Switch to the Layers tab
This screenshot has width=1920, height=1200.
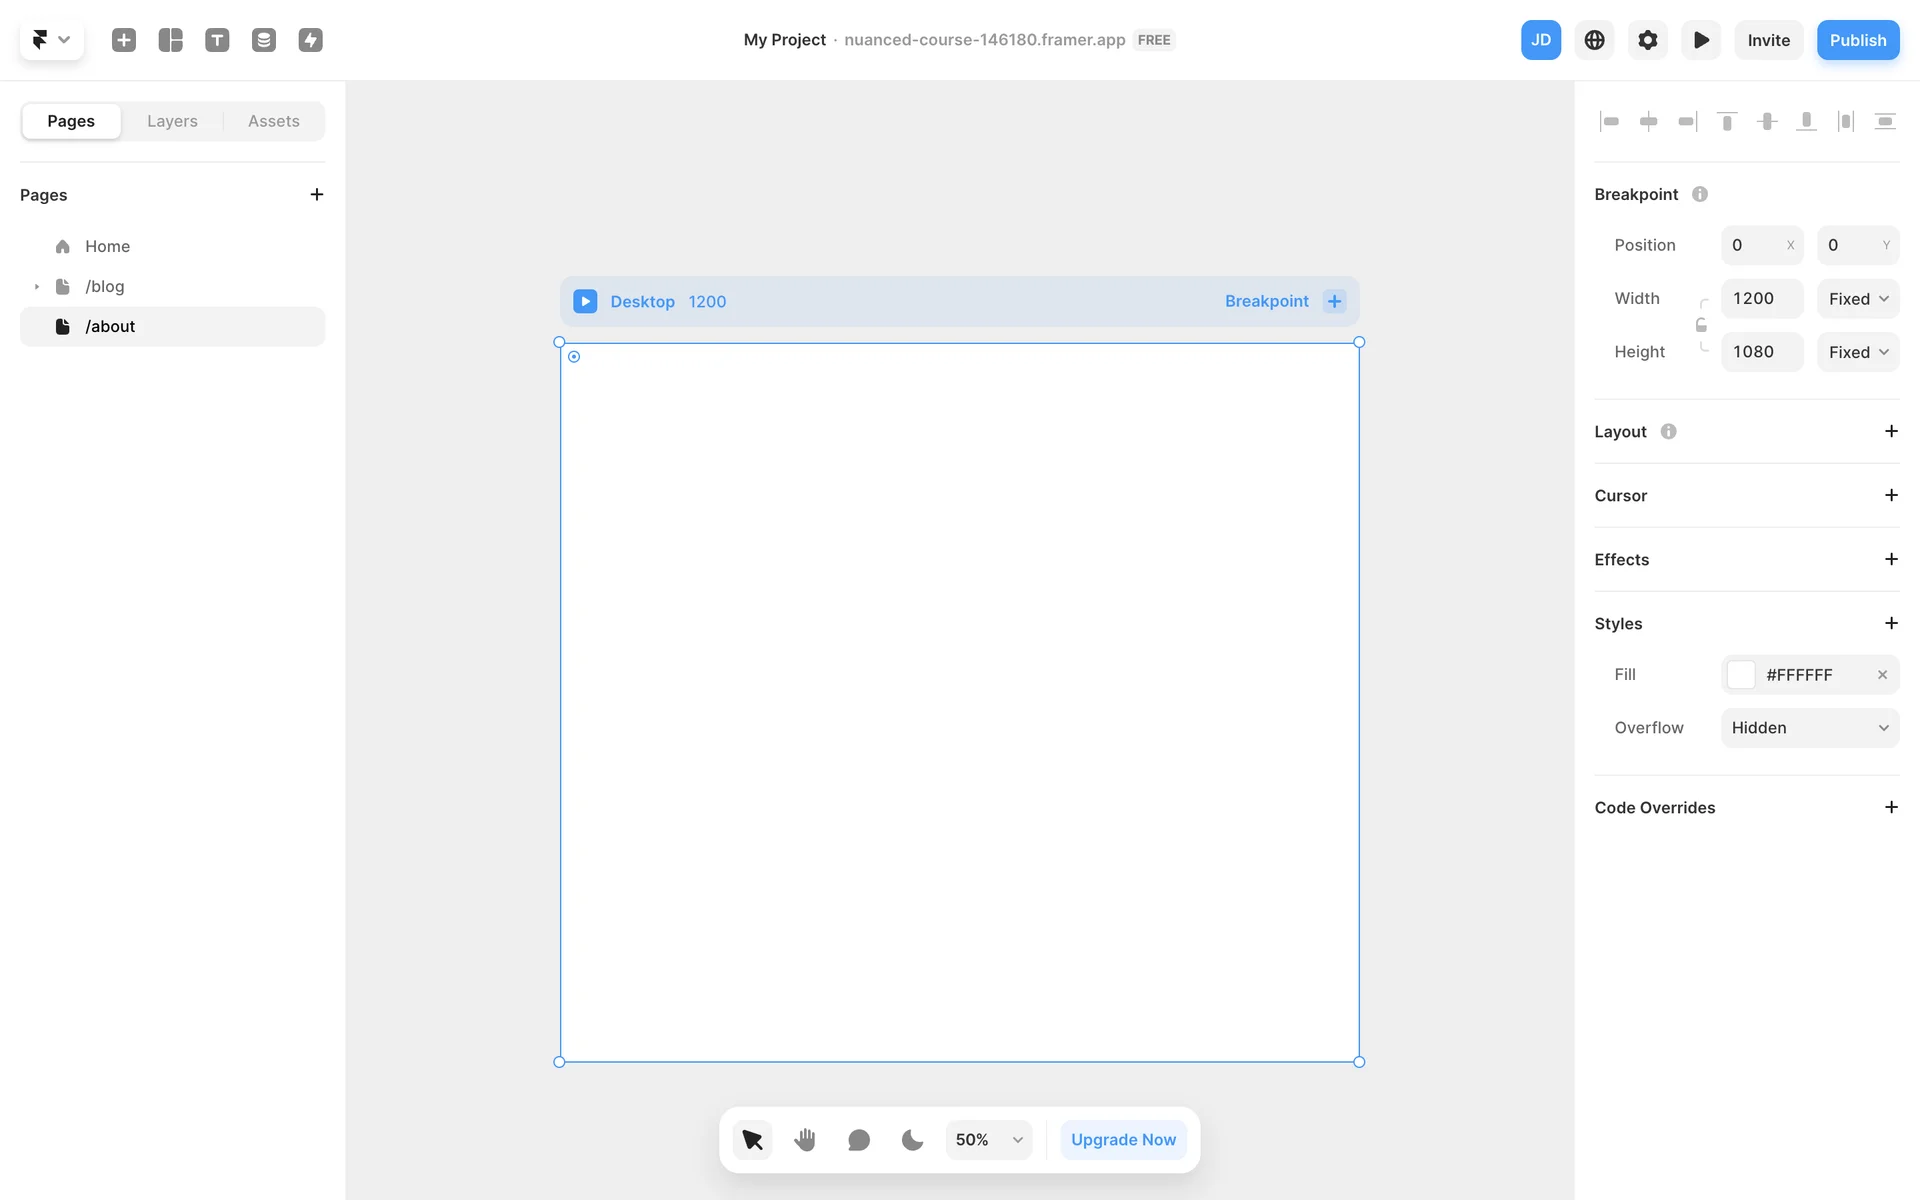[x=172, y=121]
